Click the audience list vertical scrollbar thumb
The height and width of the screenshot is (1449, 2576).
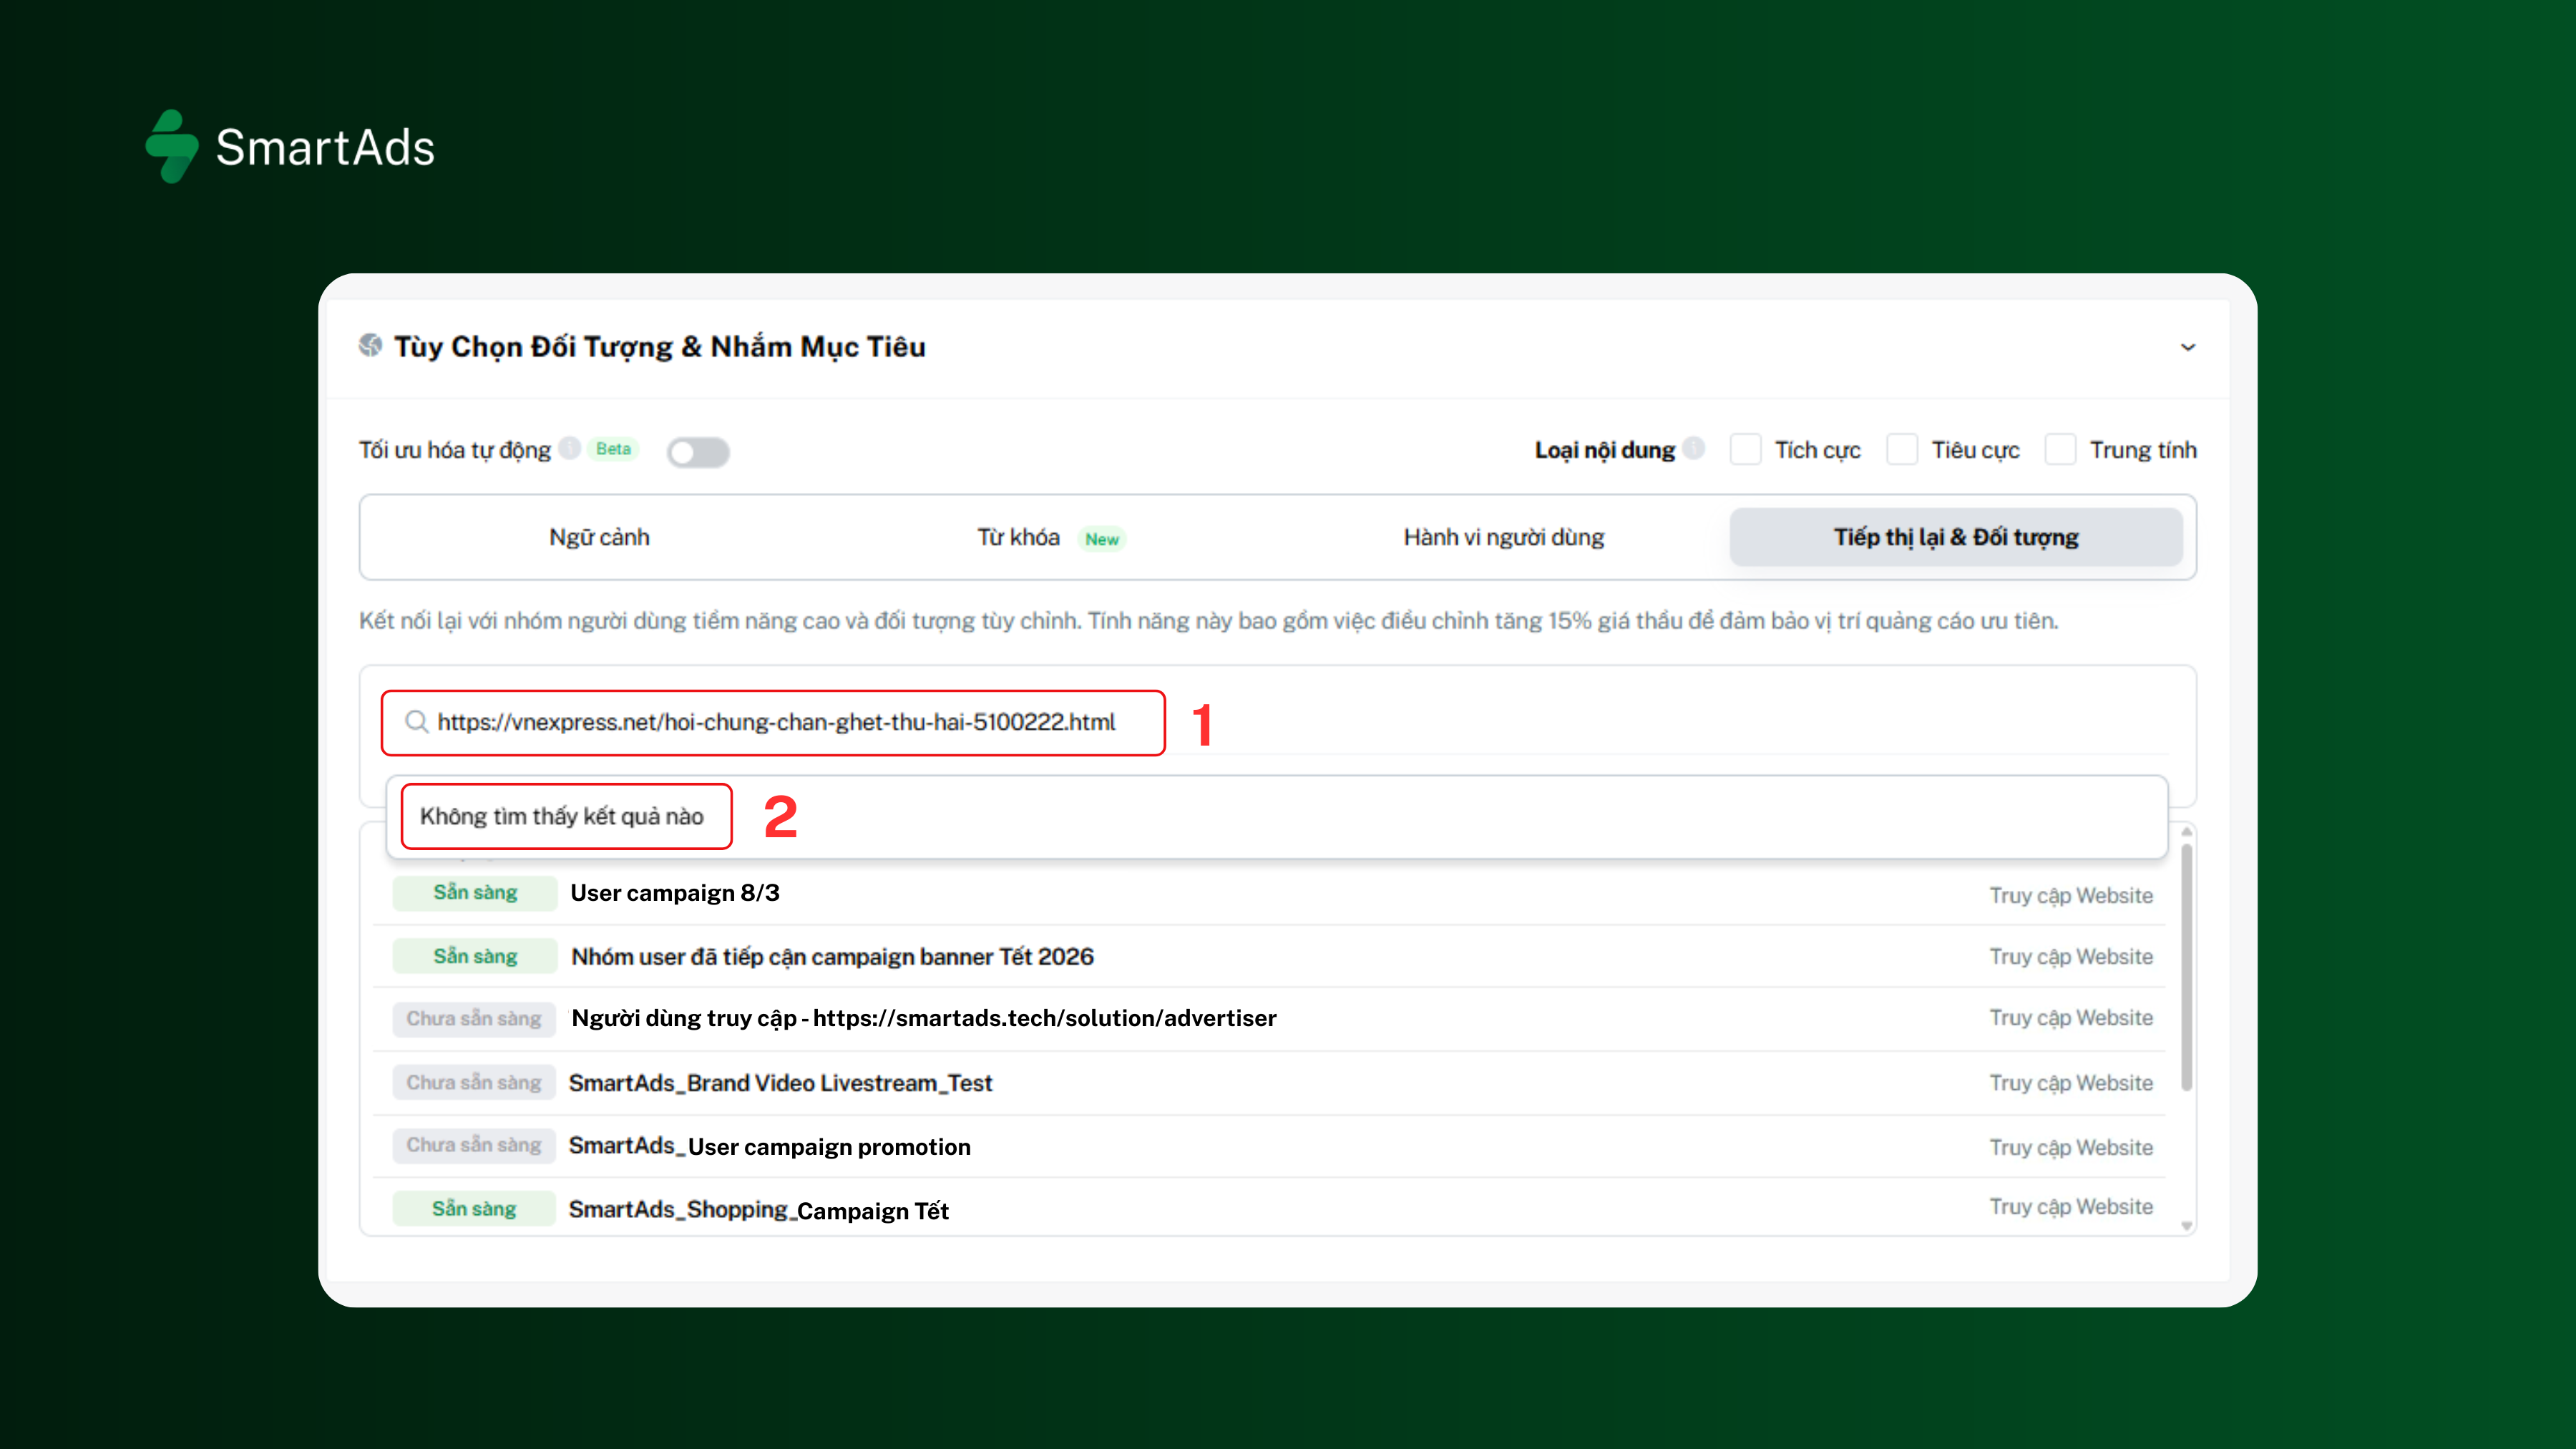coord(2186,968)
